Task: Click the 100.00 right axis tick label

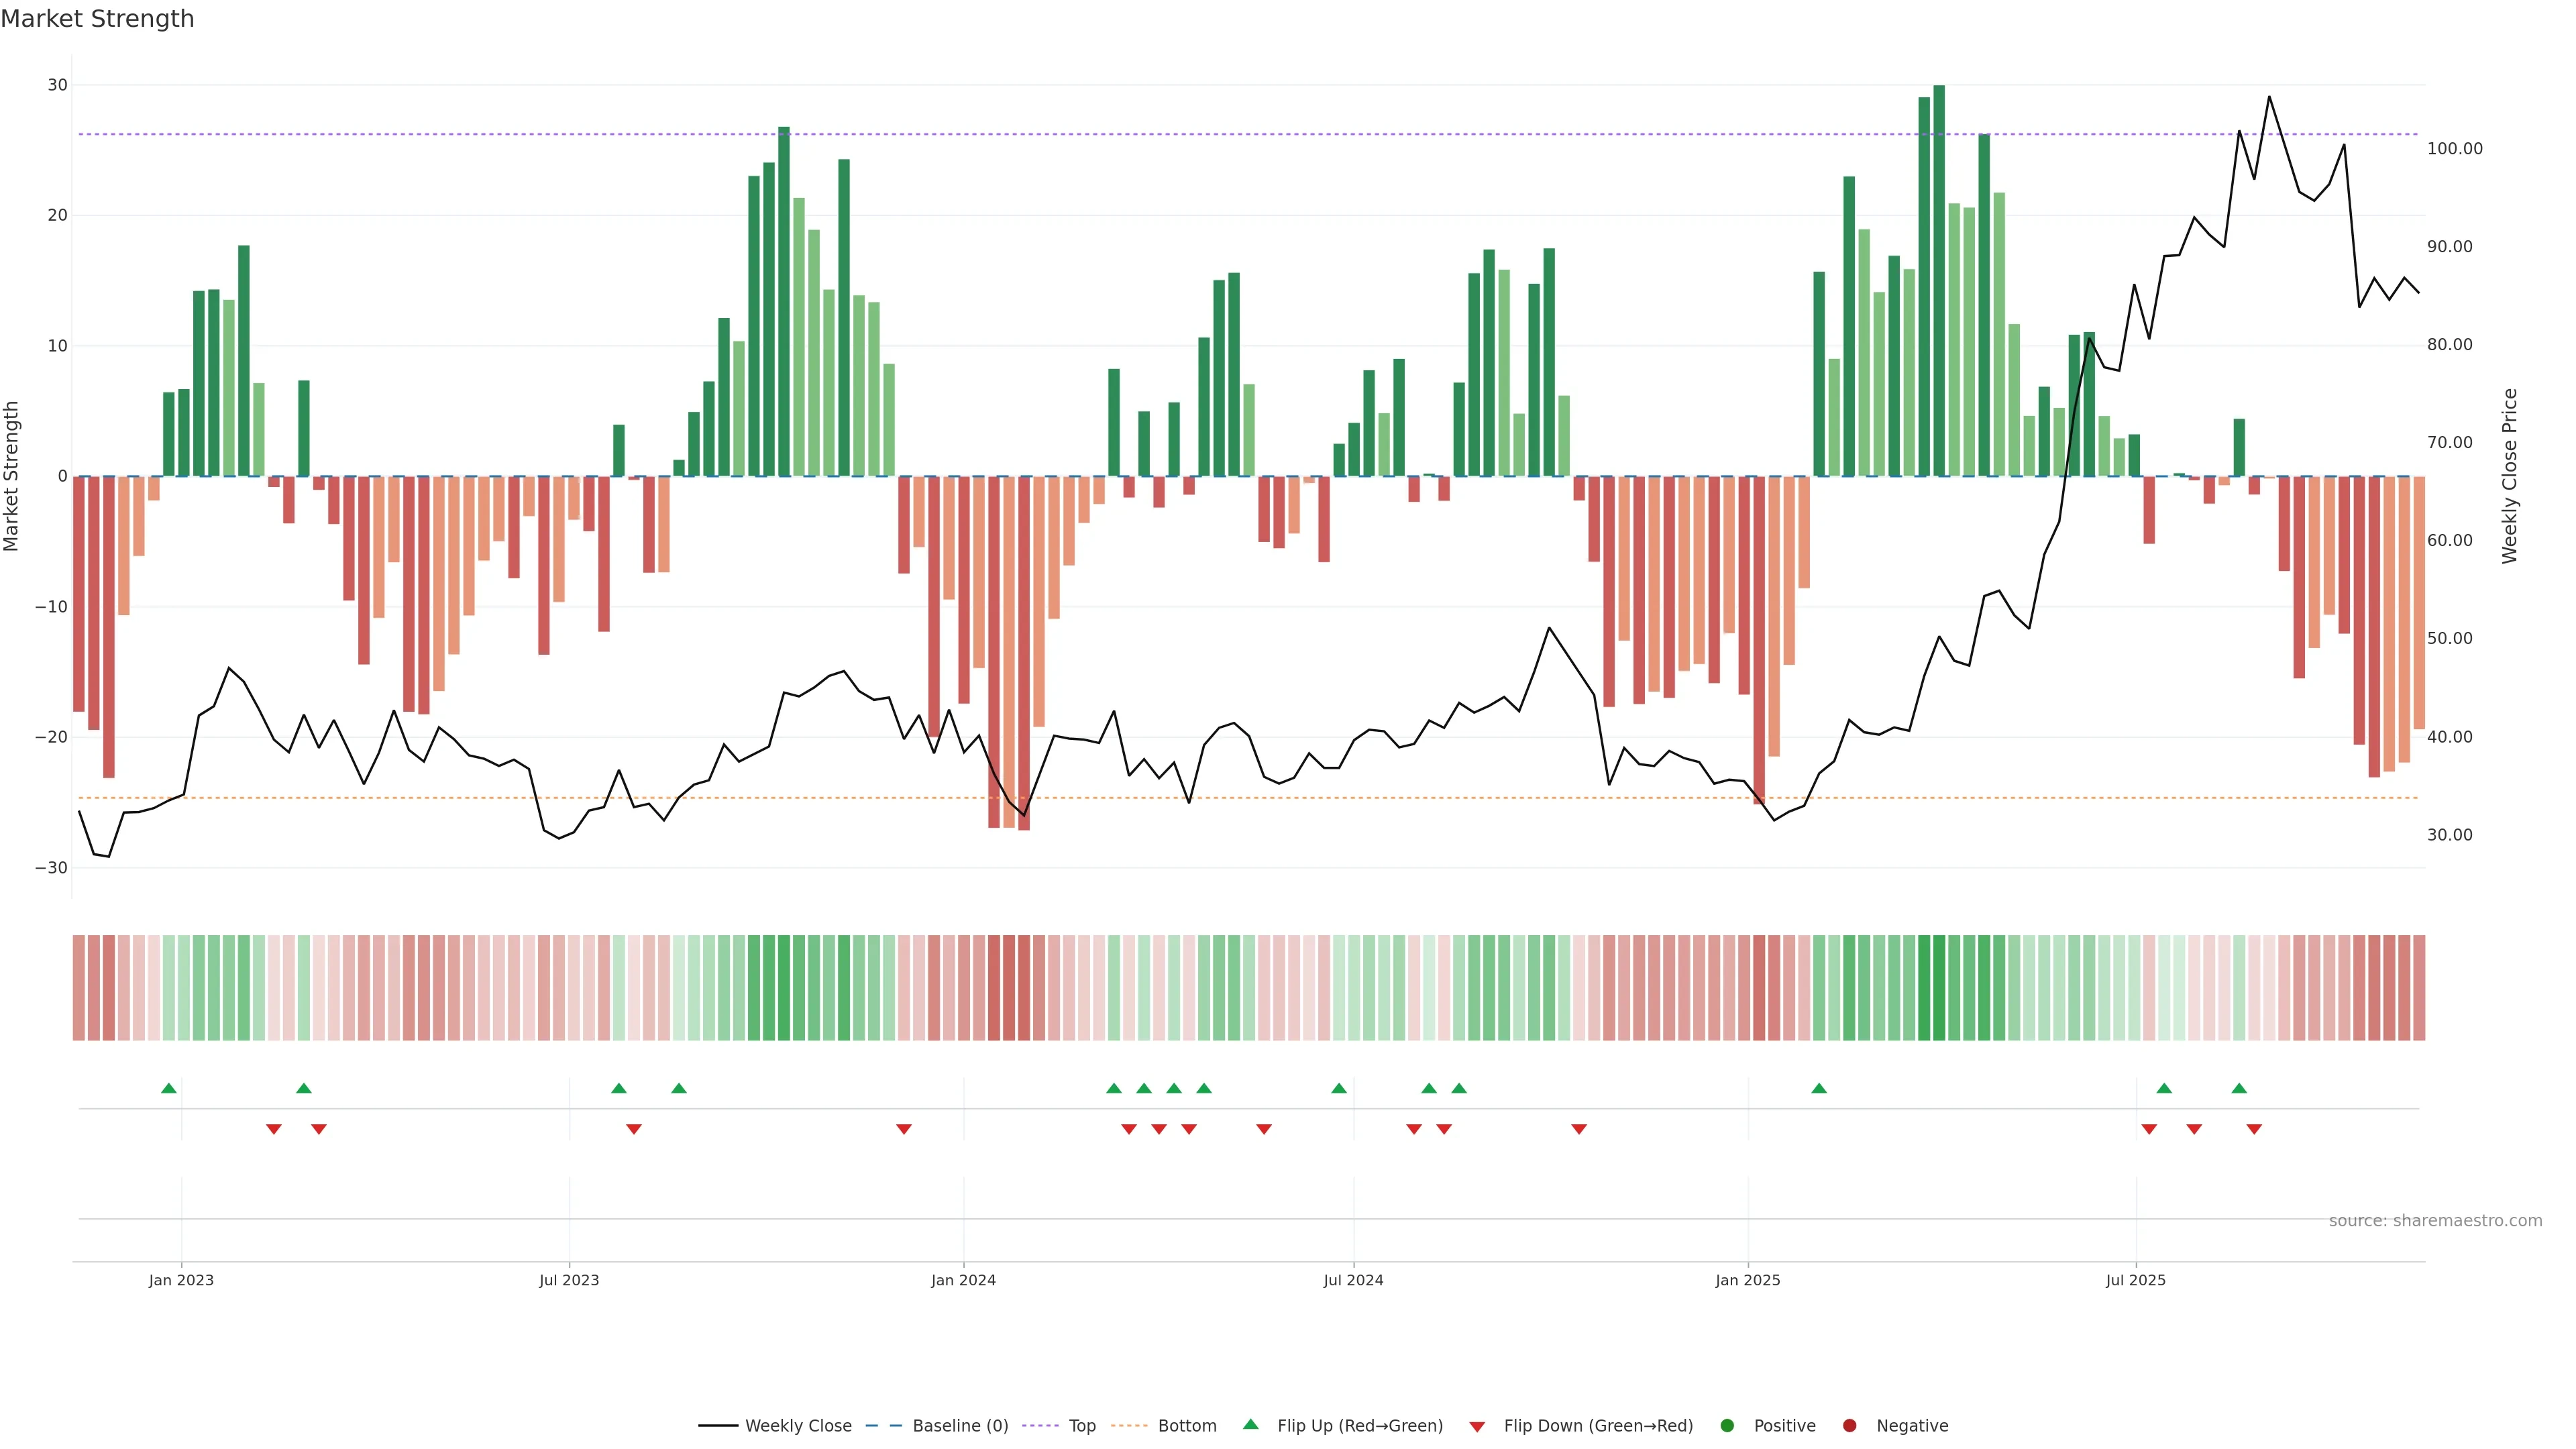Action: (x=2454, y=149)
